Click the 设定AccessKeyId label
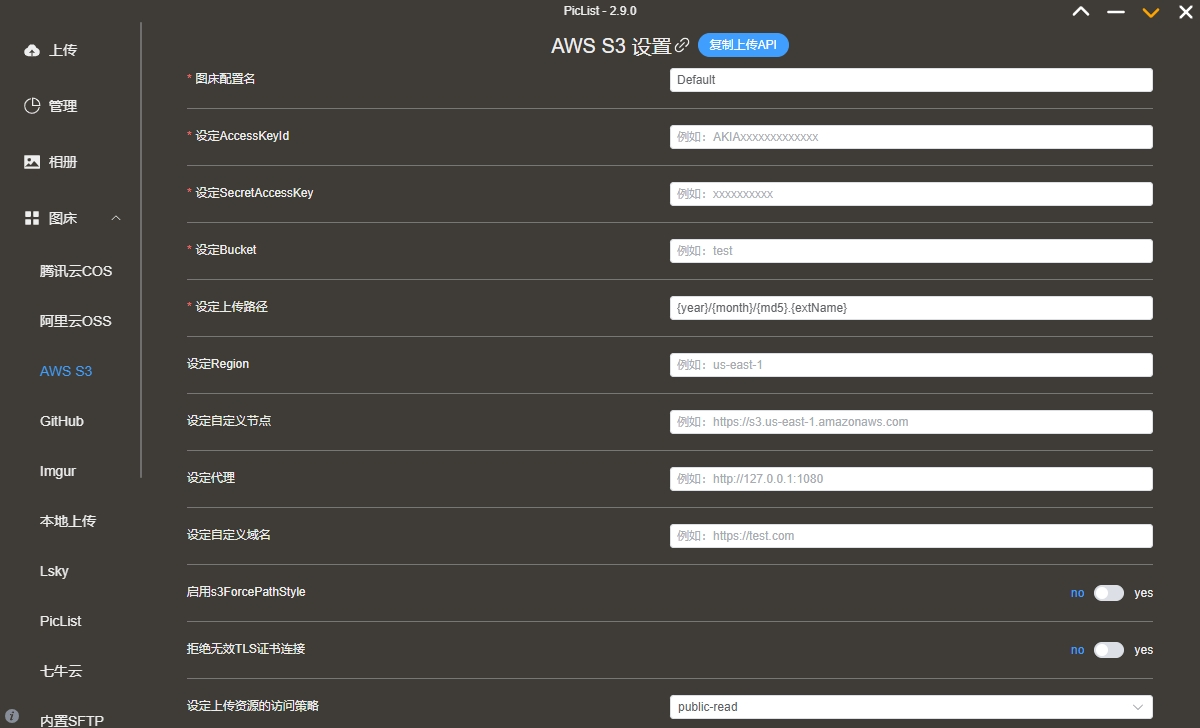This screenshot has width=1200, height=728. (x=242, y=135)
